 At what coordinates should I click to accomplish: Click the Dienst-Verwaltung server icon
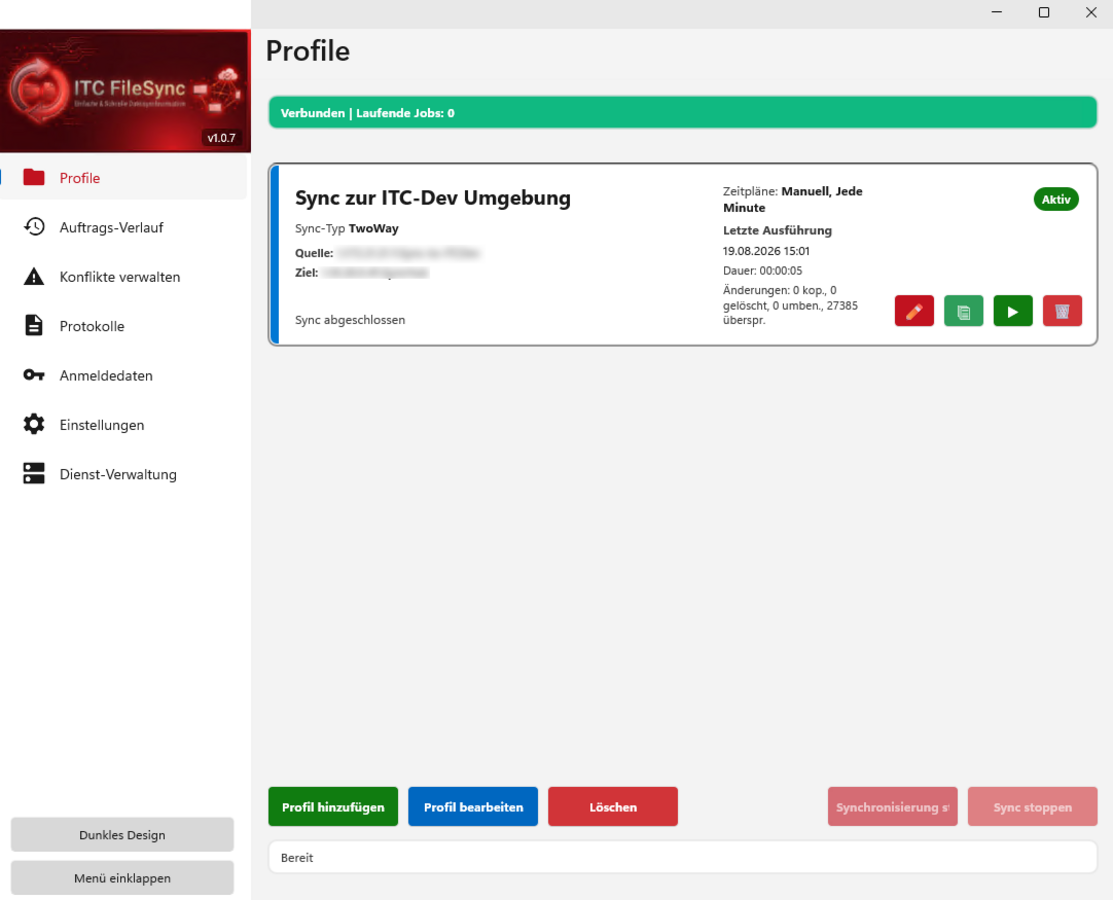coord(34,473)
